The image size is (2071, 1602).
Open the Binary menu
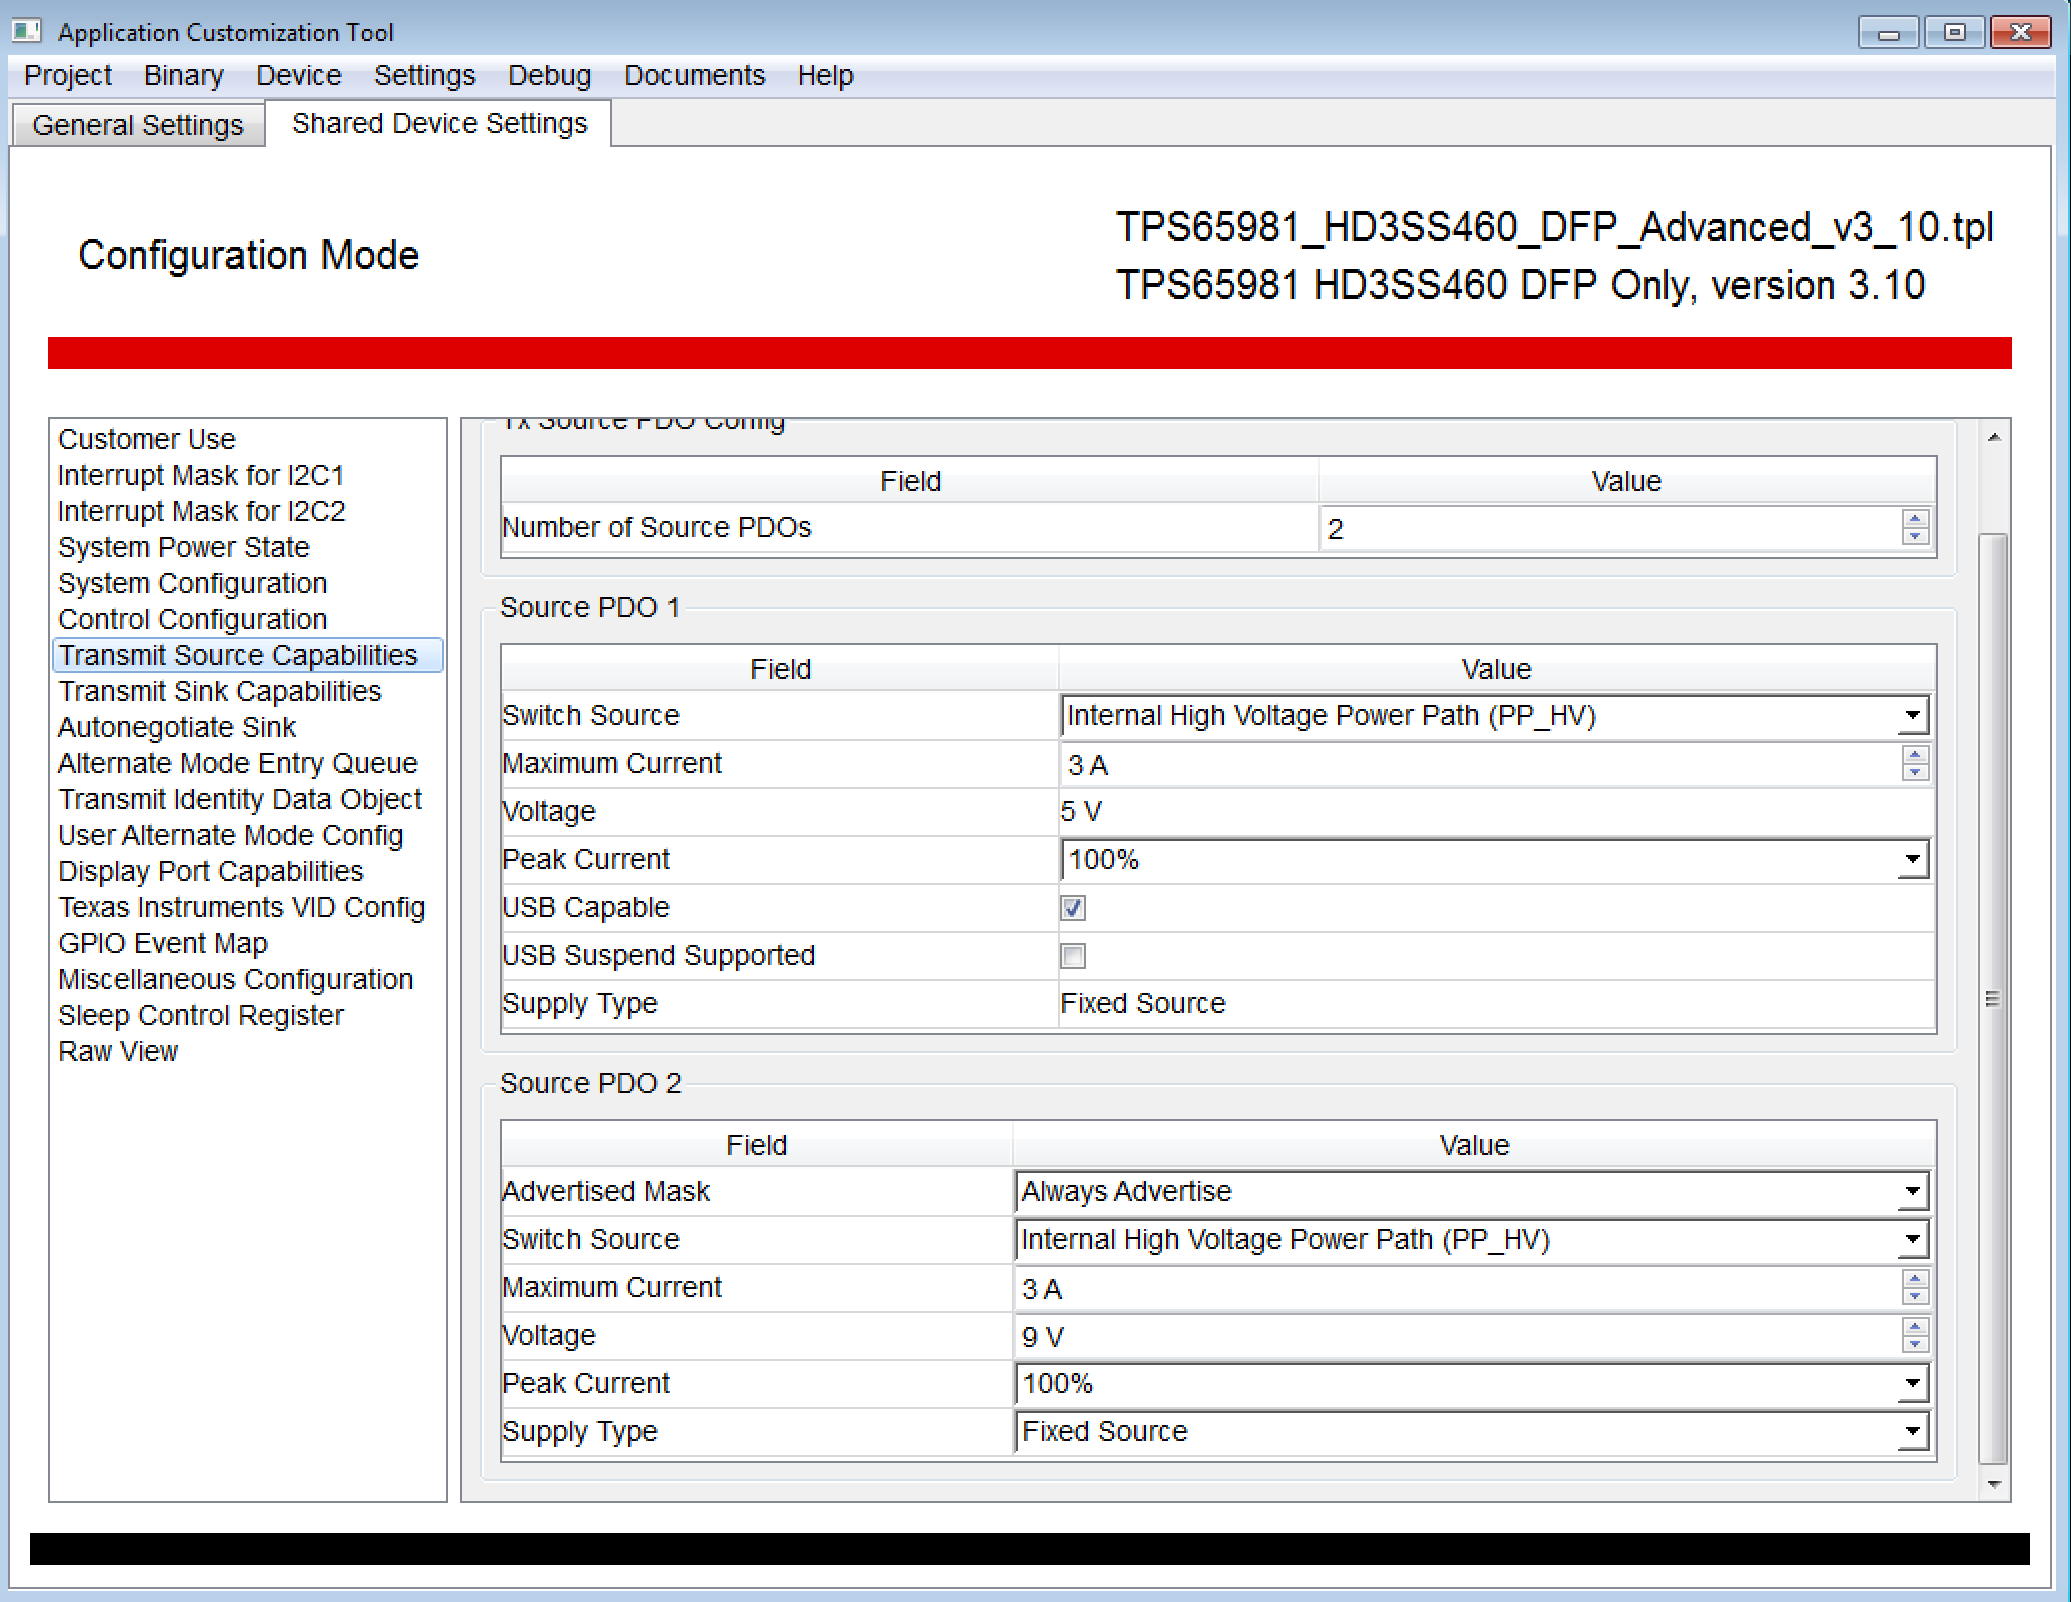pos(183,75)
